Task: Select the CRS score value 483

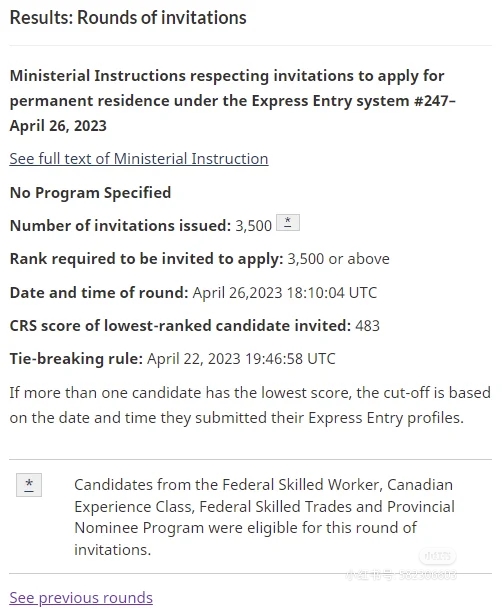Action: click(367, 326)
